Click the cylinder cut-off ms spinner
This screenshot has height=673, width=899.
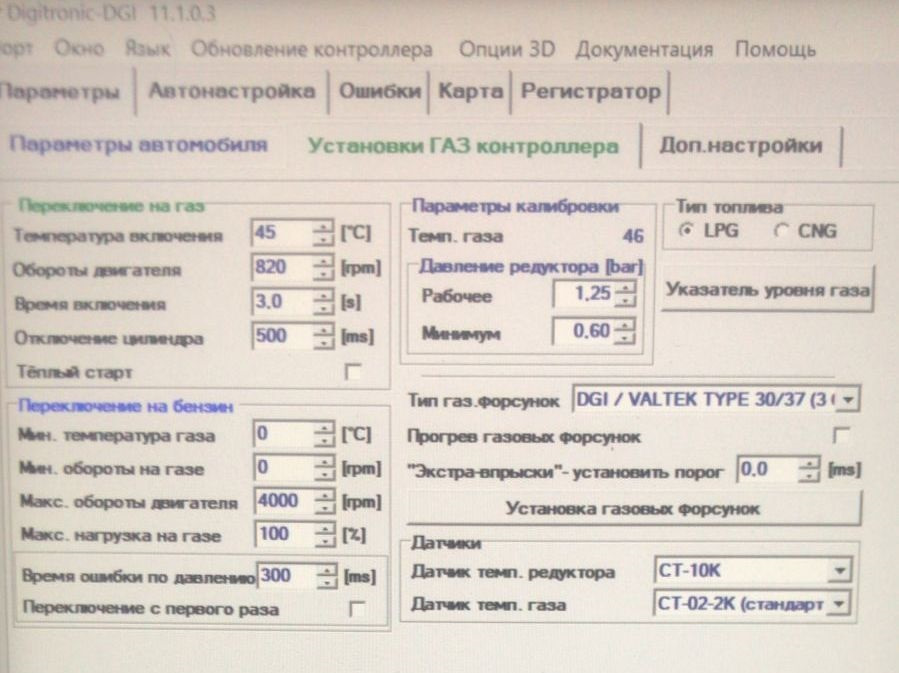tap(323, 337)
